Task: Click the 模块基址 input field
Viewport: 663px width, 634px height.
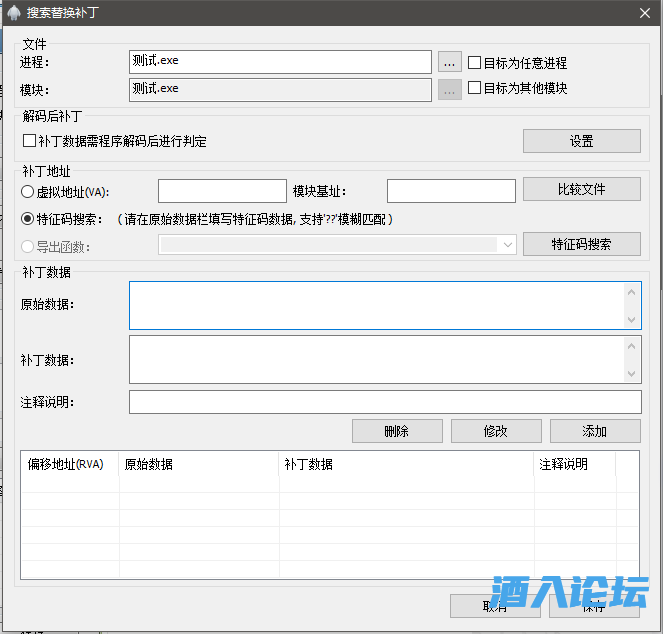Action: (450, 191)
